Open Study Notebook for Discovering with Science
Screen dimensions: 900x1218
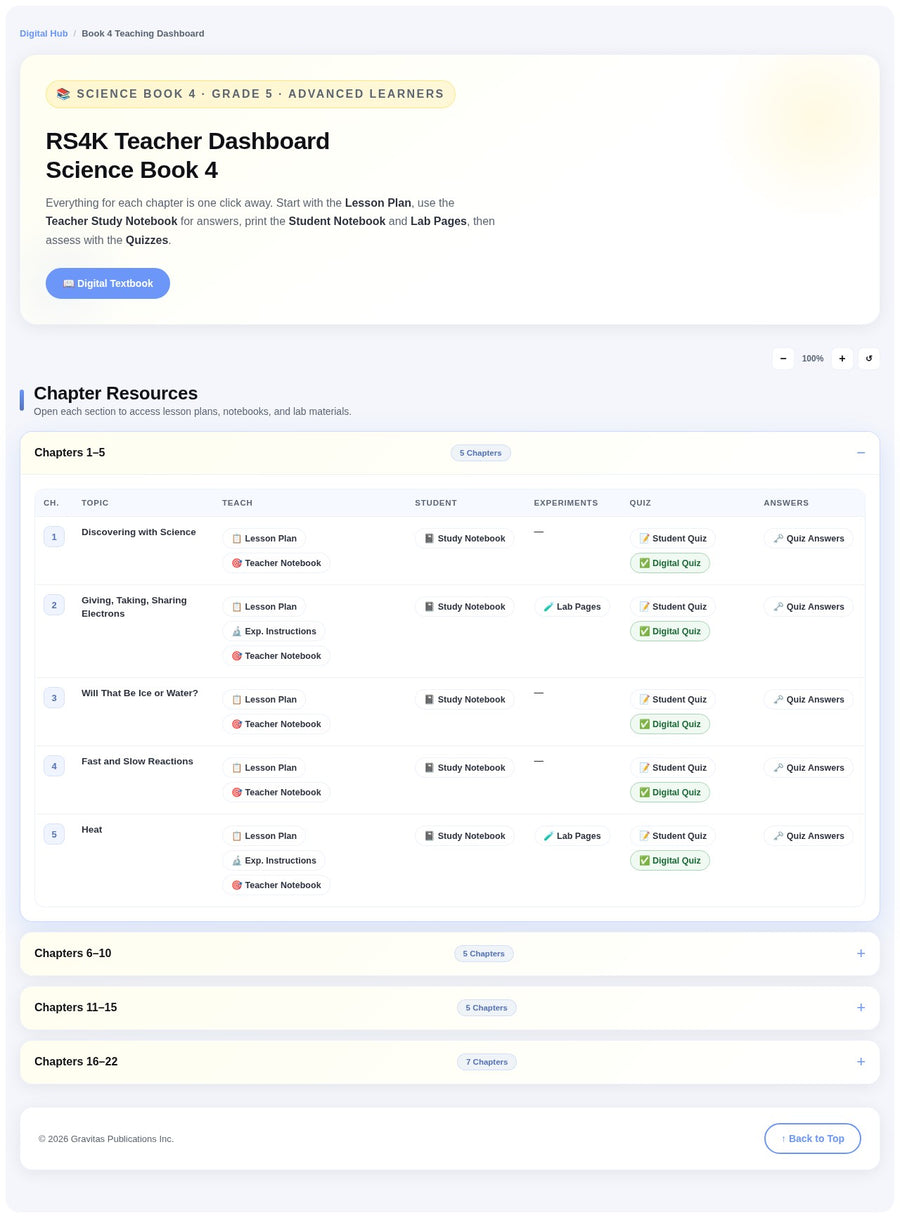[465, 538]
